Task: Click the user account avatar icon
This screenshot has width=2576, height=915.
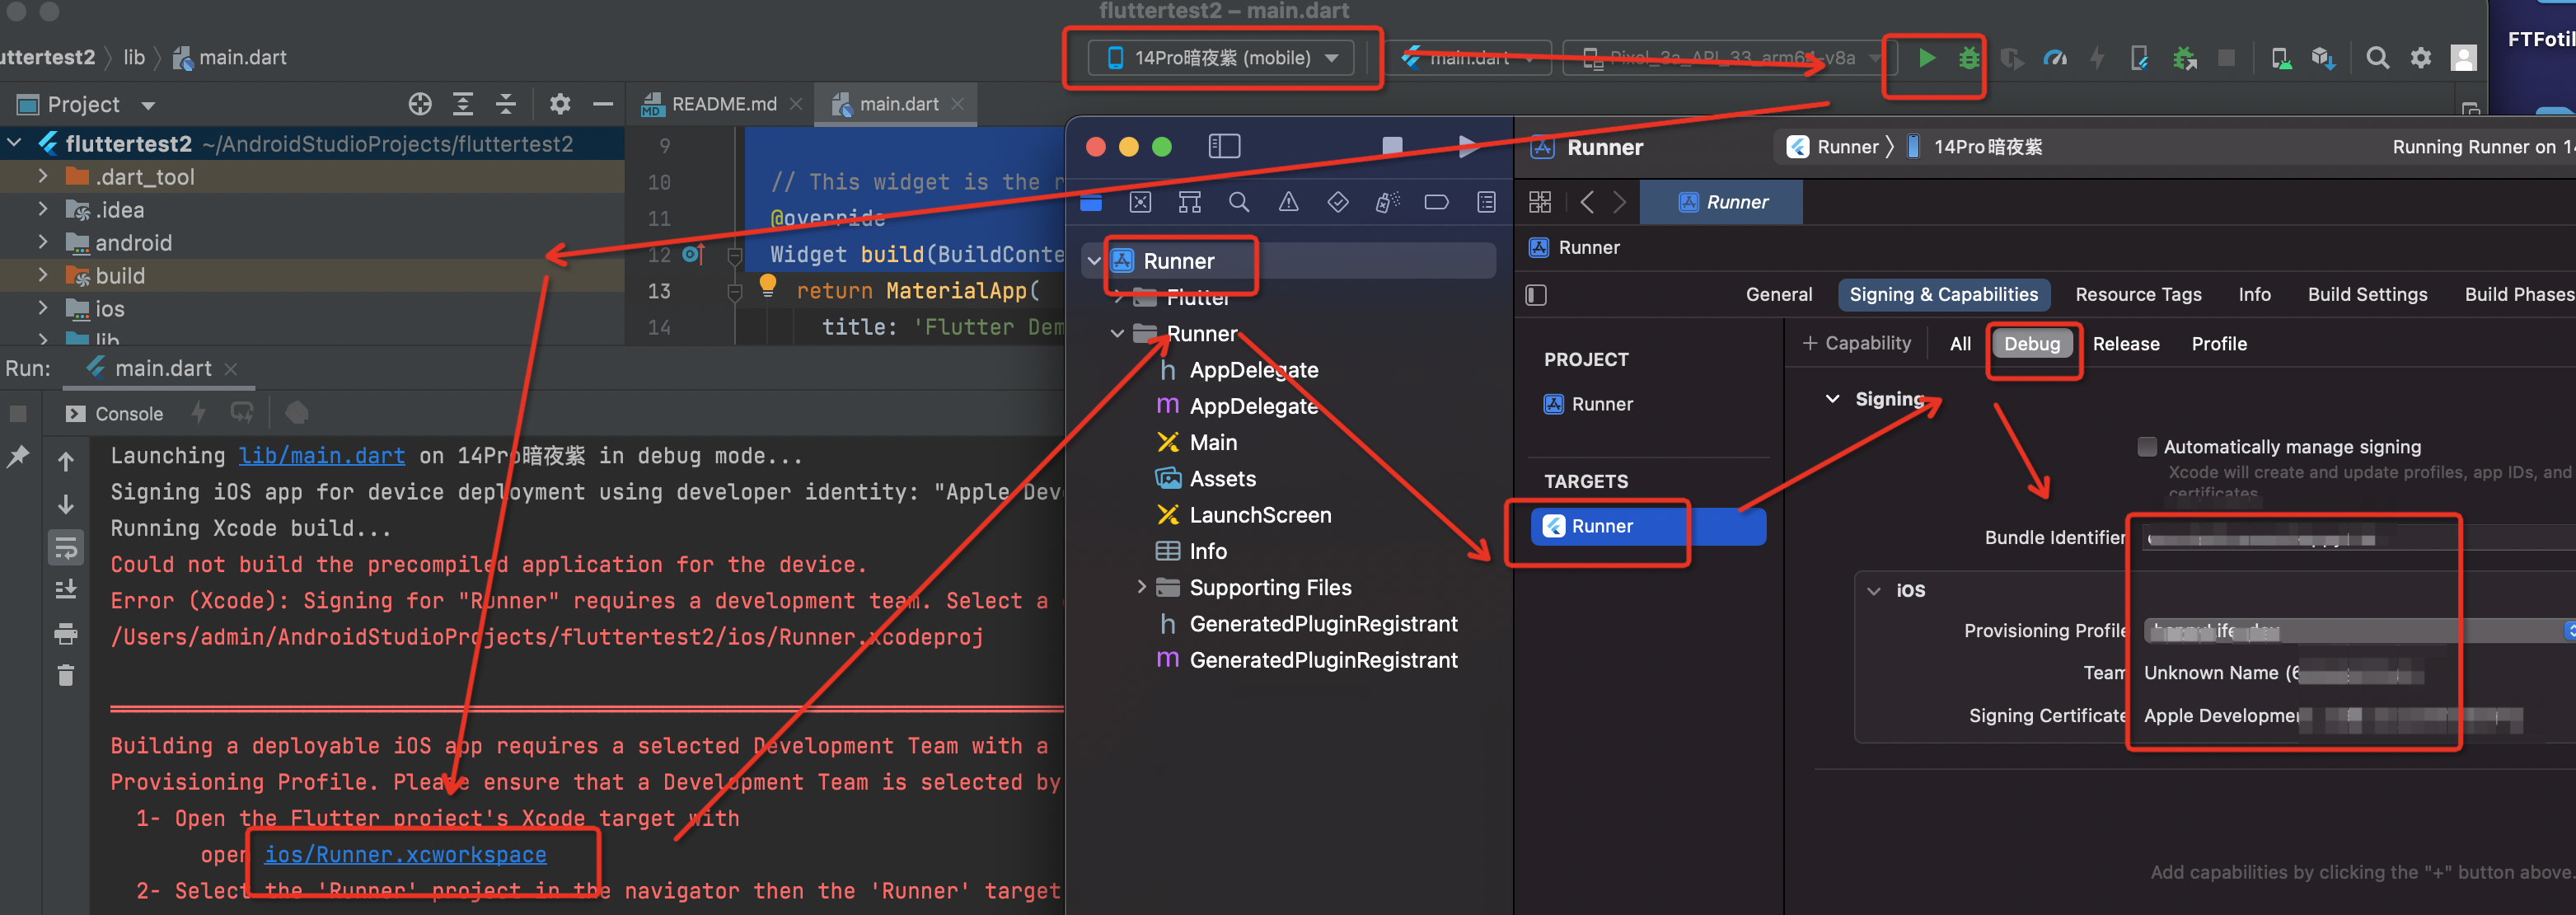Action: tap(2463, 58)
